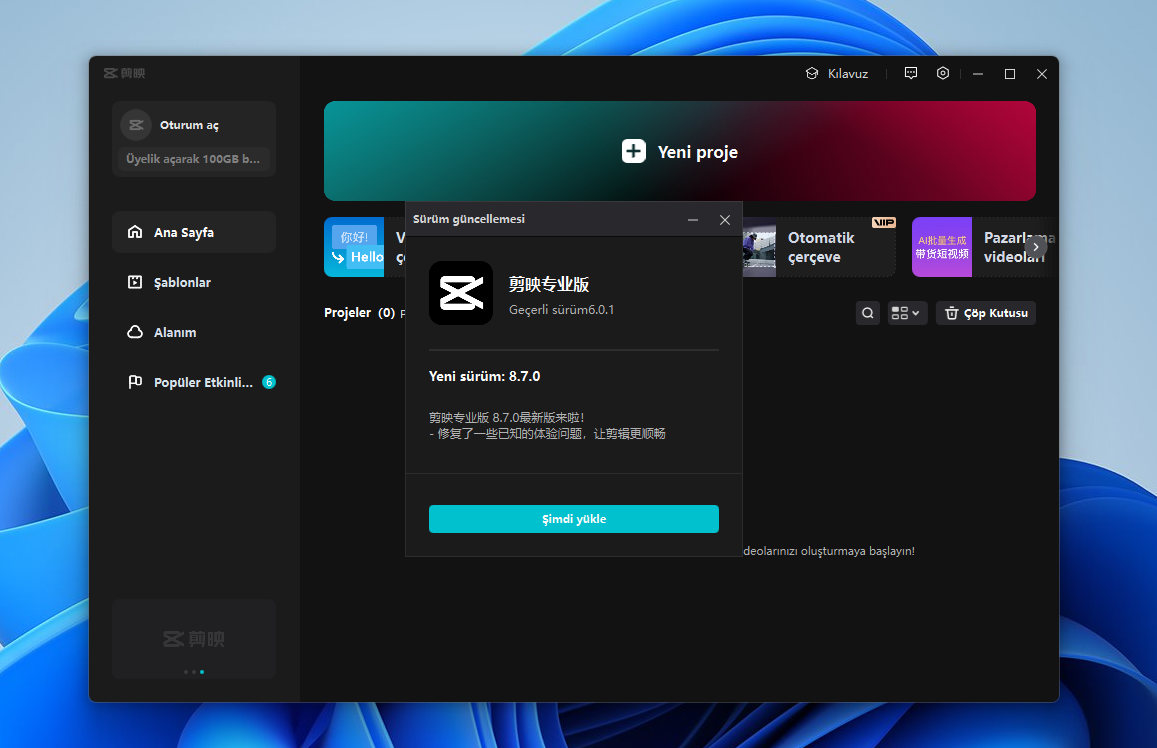Click Oturum aç to sign in
Image resolution: width=1157 pixels, height=748 pixels.
(x=189, y=125)
